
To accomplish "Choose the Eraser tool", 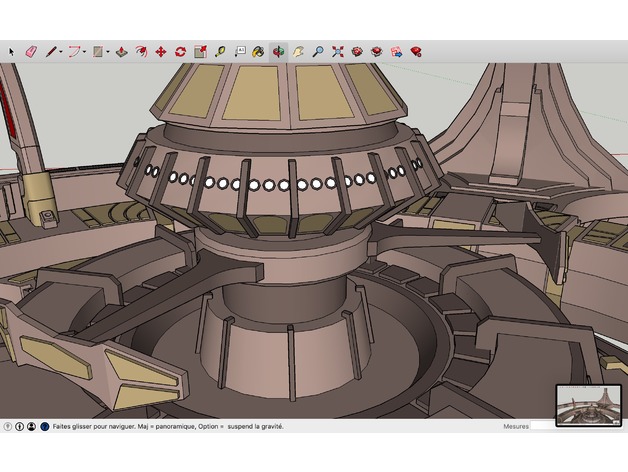I will click(31, 51).
